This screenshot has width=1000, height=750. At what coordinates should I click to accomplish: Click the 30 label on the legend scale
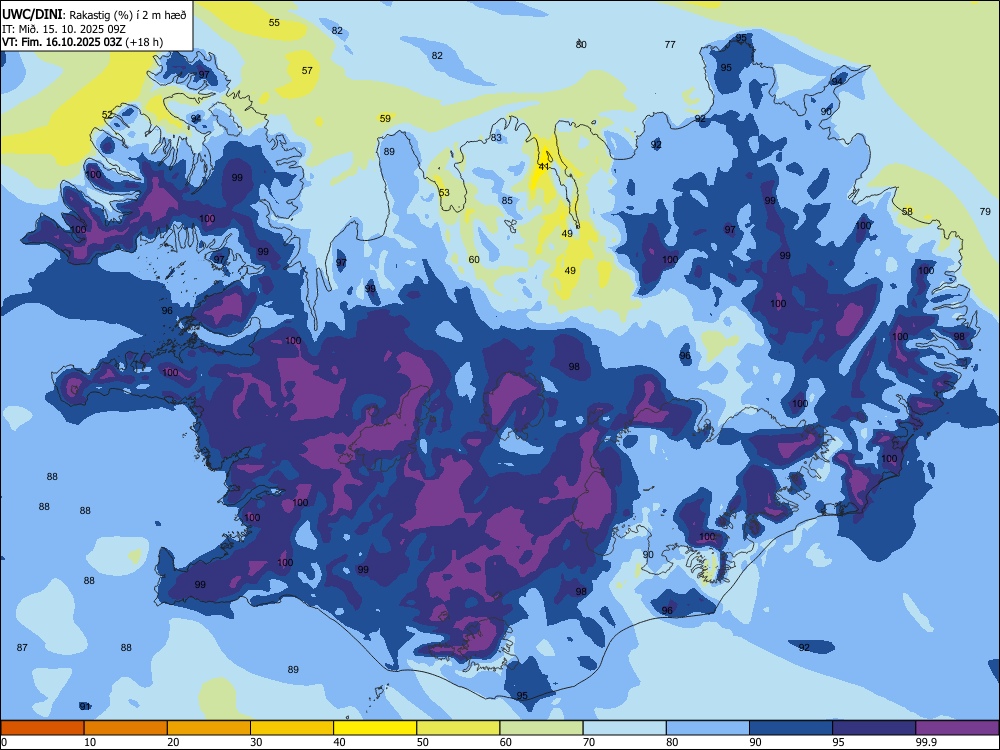(x=256, y=742)
